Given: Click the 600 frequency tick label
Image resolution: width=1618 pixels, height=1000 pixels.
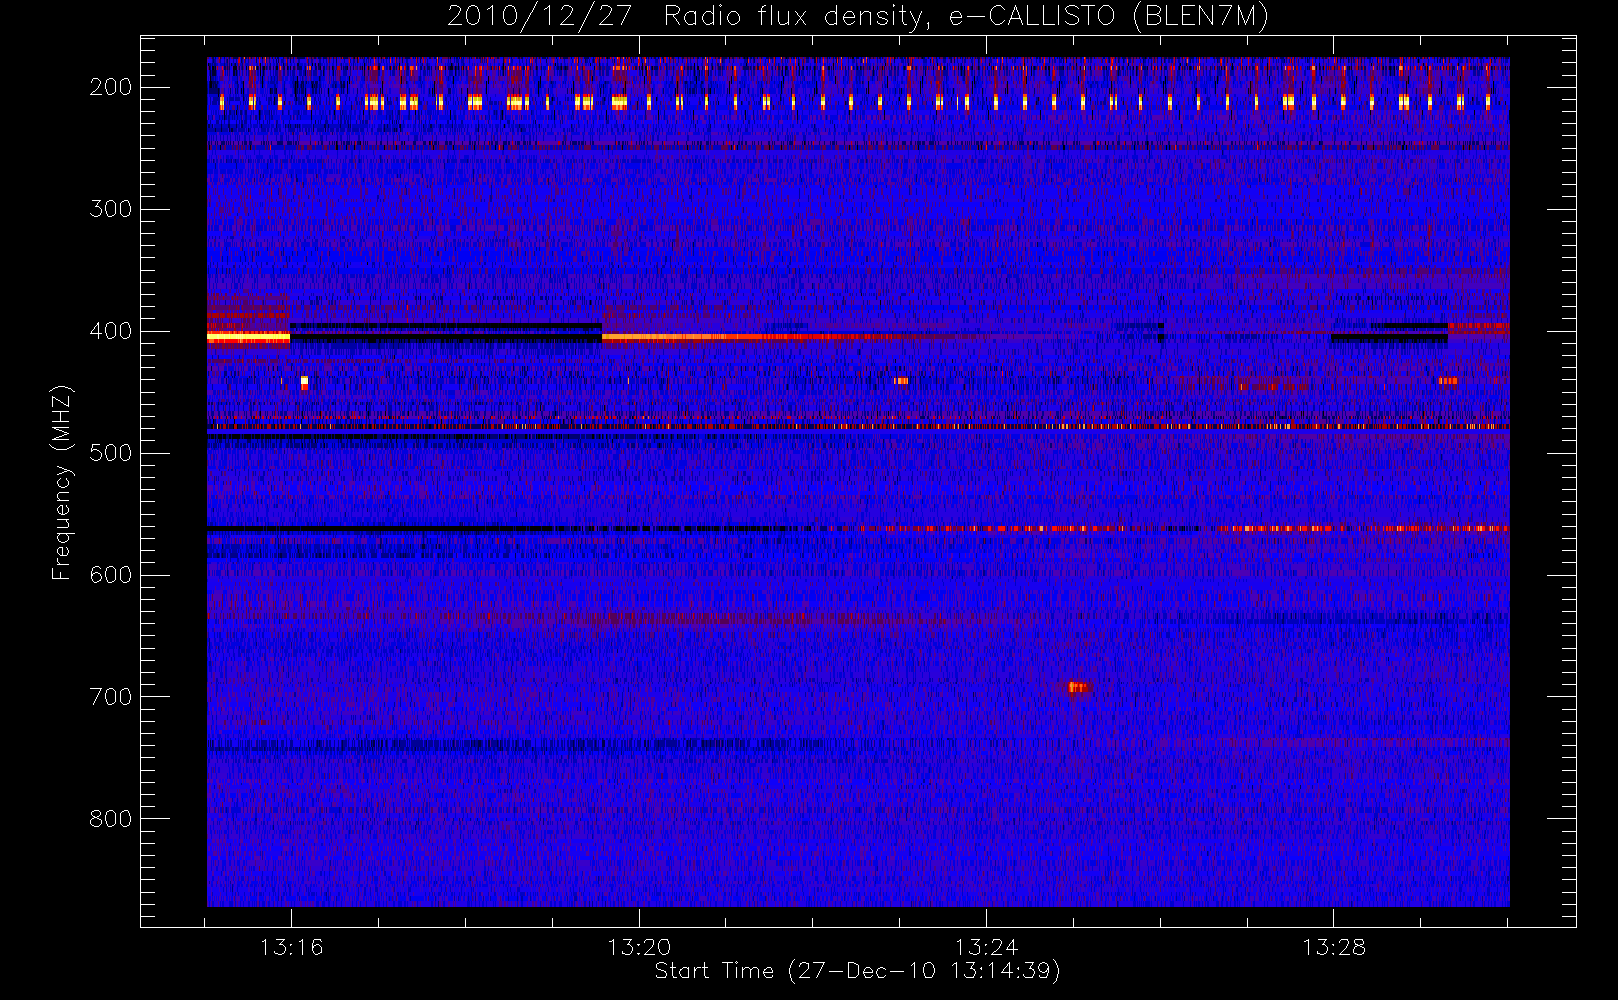Looking at the screenshot, I should pos(110,575).
